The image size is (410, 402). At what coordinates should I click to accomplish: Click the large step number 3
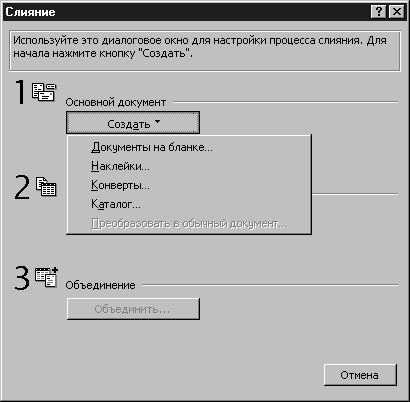pos(22,278)
